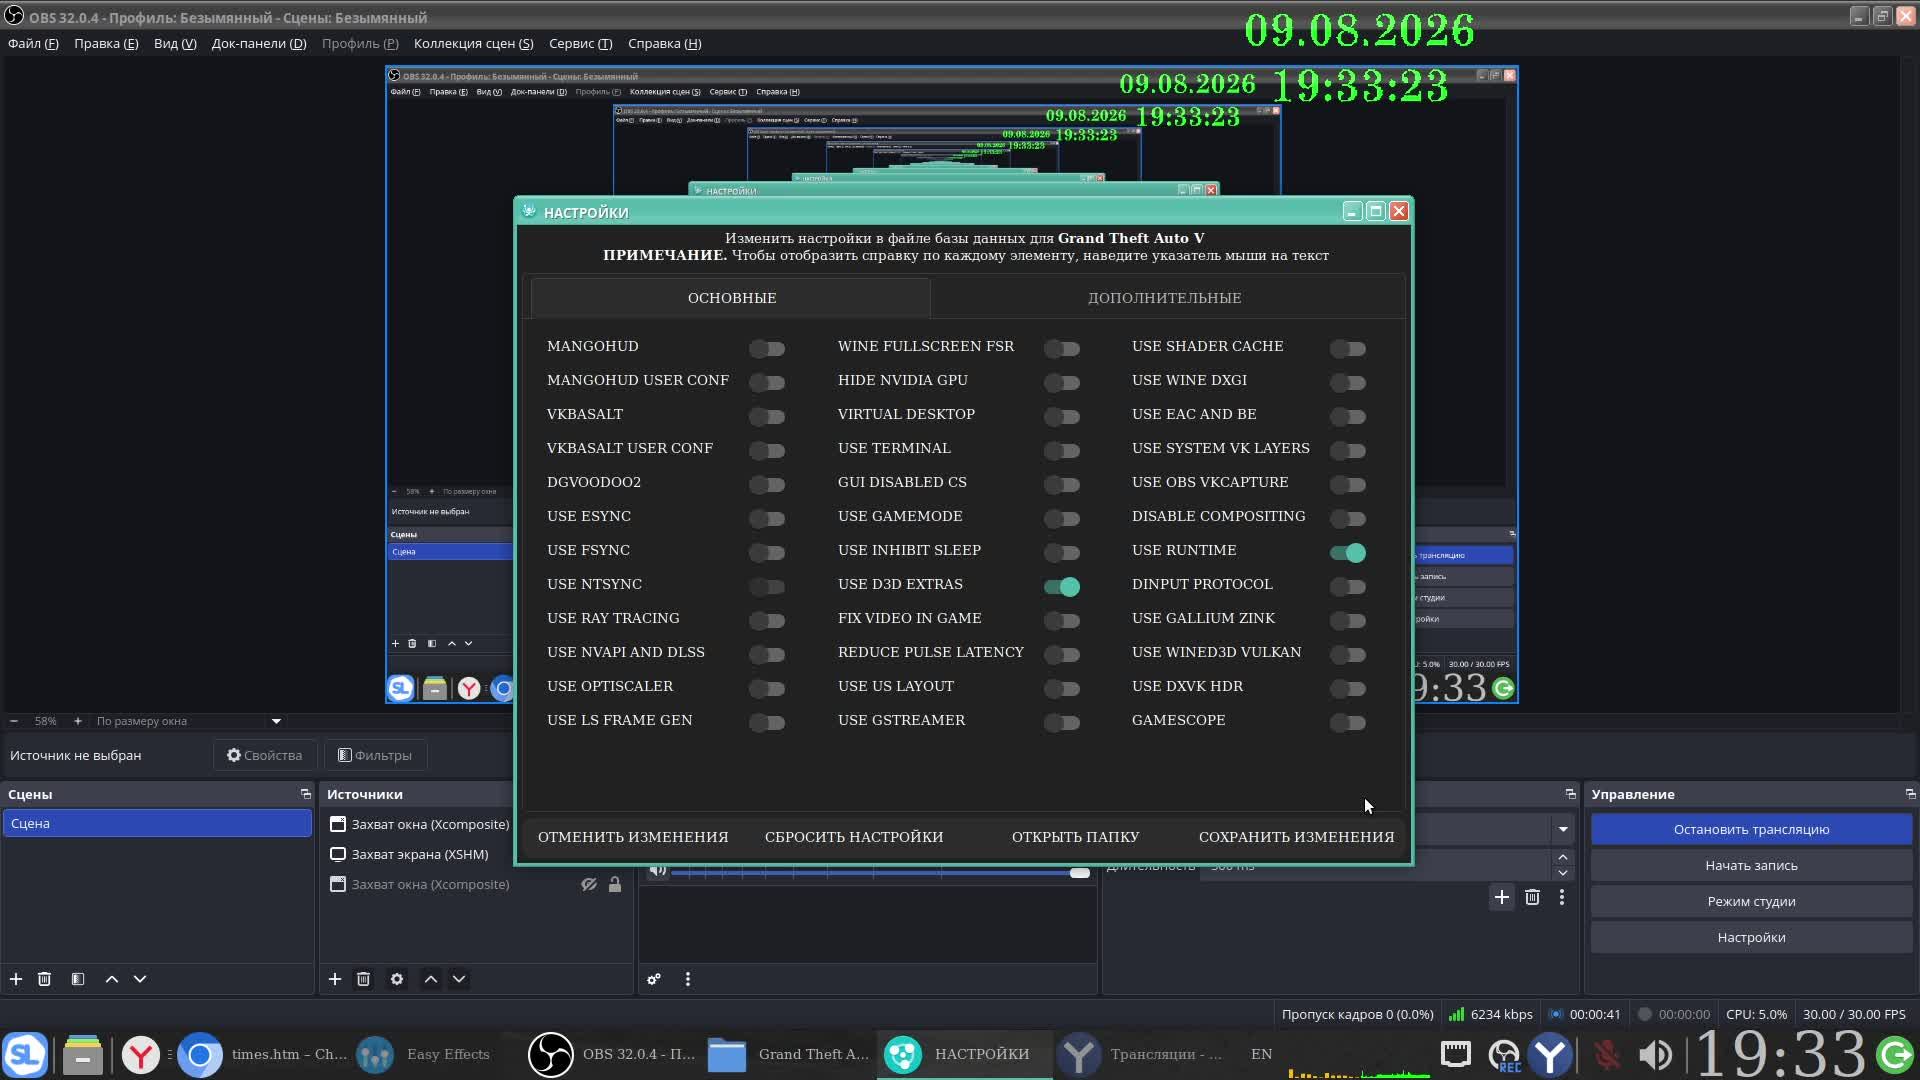Open the Правка menu

pyautogui.click(x=106, y=43)
